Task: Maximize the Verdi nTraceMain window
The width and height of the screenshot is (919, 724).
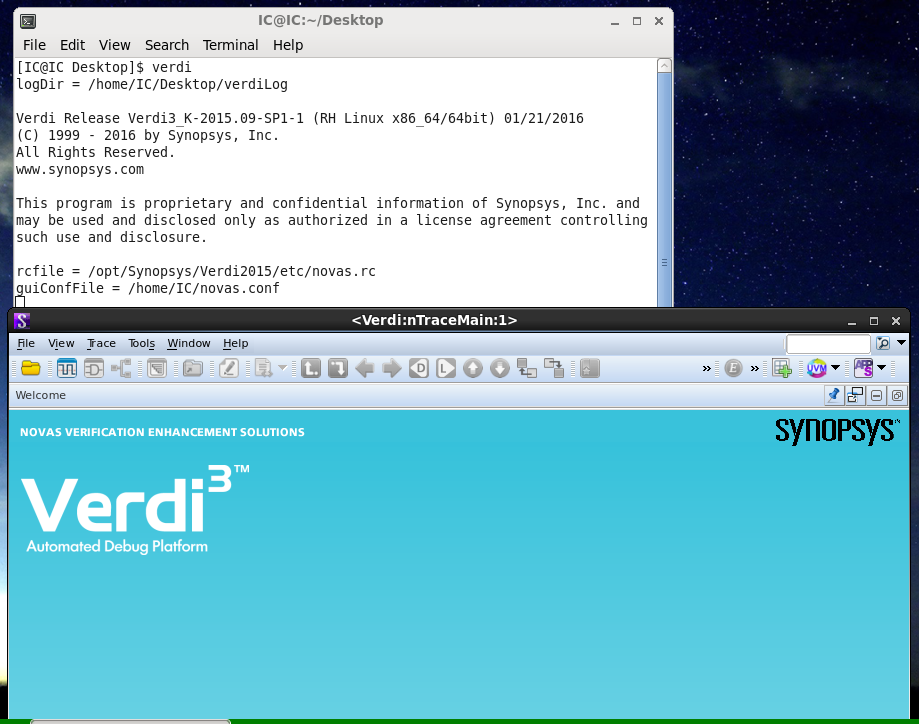Action: coord(874,321)
